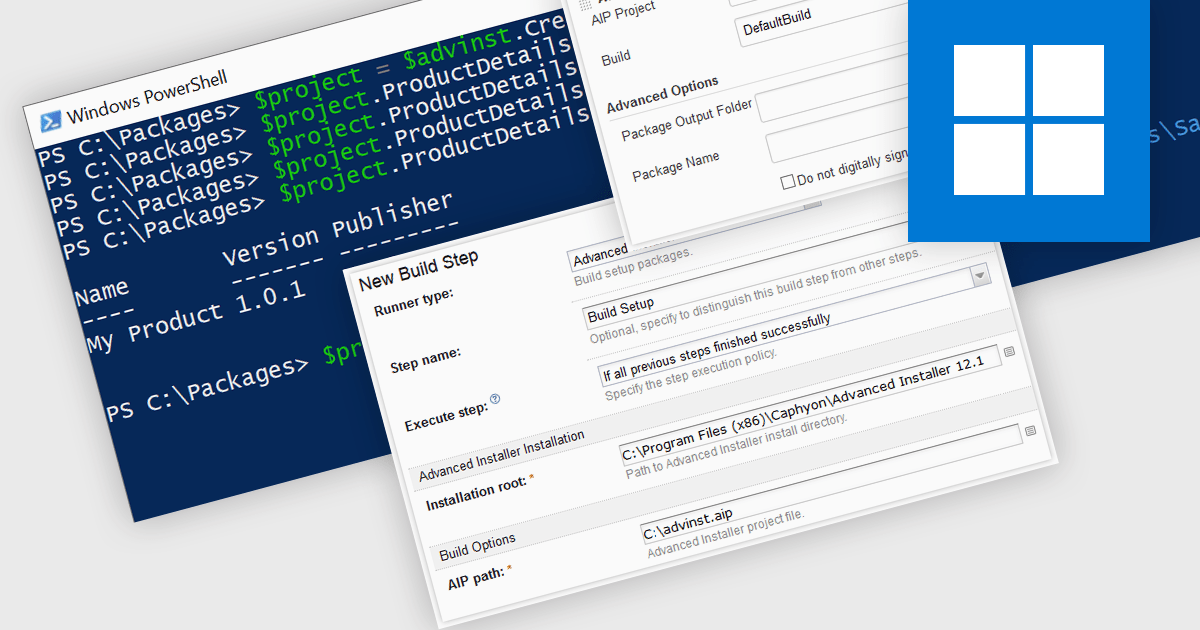The image size is (1200, 630).
Task: Open the Runner type combo box showing Advanced
Action: (x=600, y=255)
